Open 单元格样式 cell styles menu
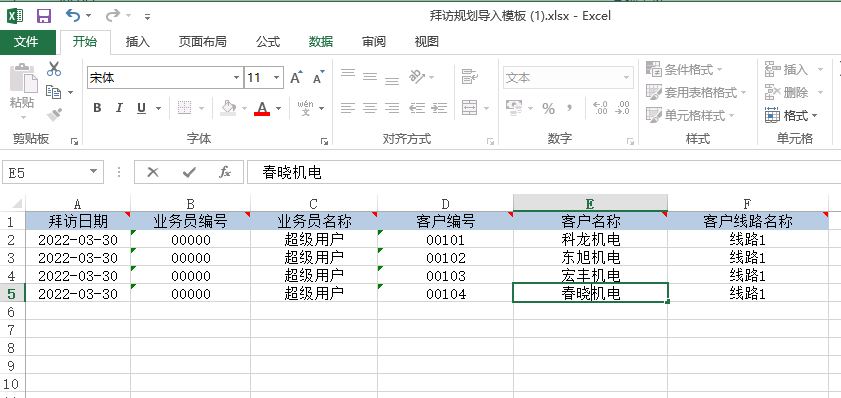The width and height of the screenshot is (841, 398). [x=690, y=115]
